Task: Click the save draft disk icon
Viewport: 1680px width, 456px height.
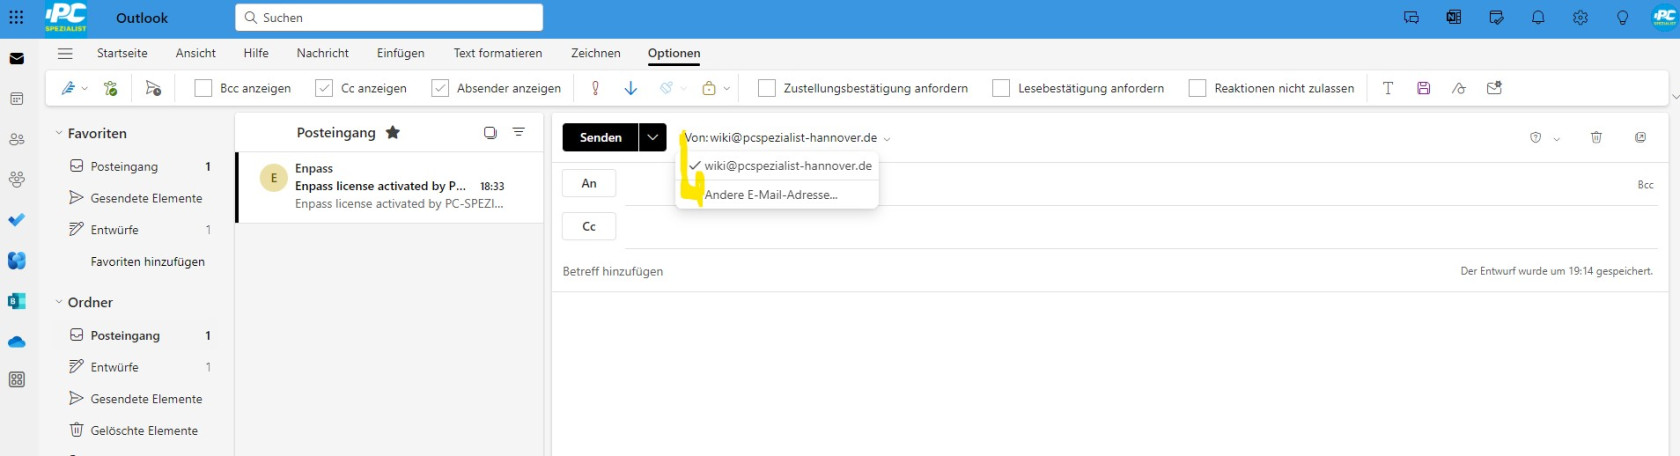Action: point(1423,88)
